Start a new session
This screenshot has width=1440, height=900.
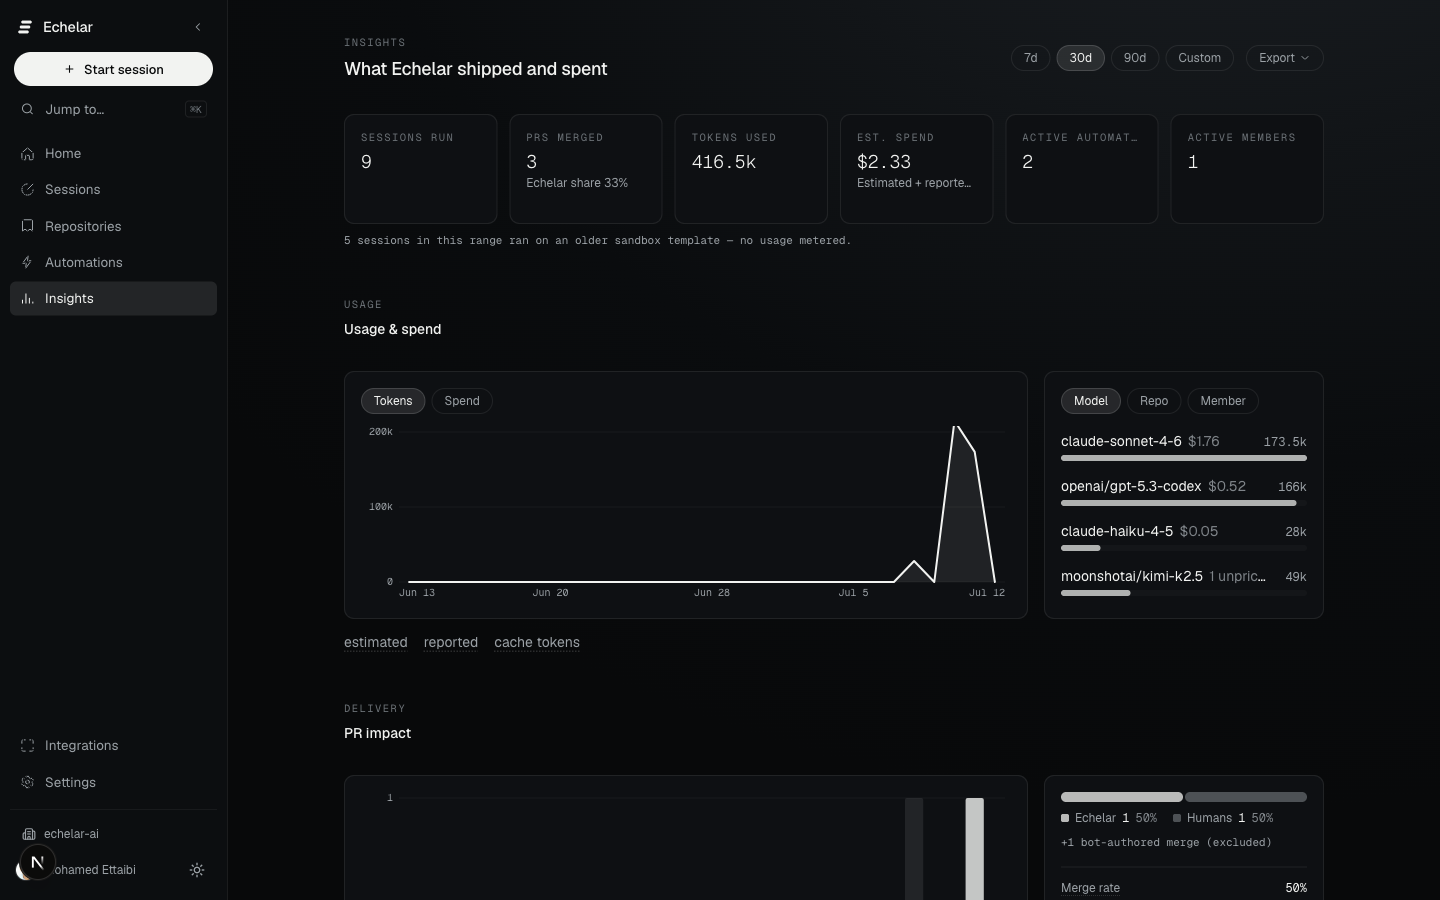[113, 69]
